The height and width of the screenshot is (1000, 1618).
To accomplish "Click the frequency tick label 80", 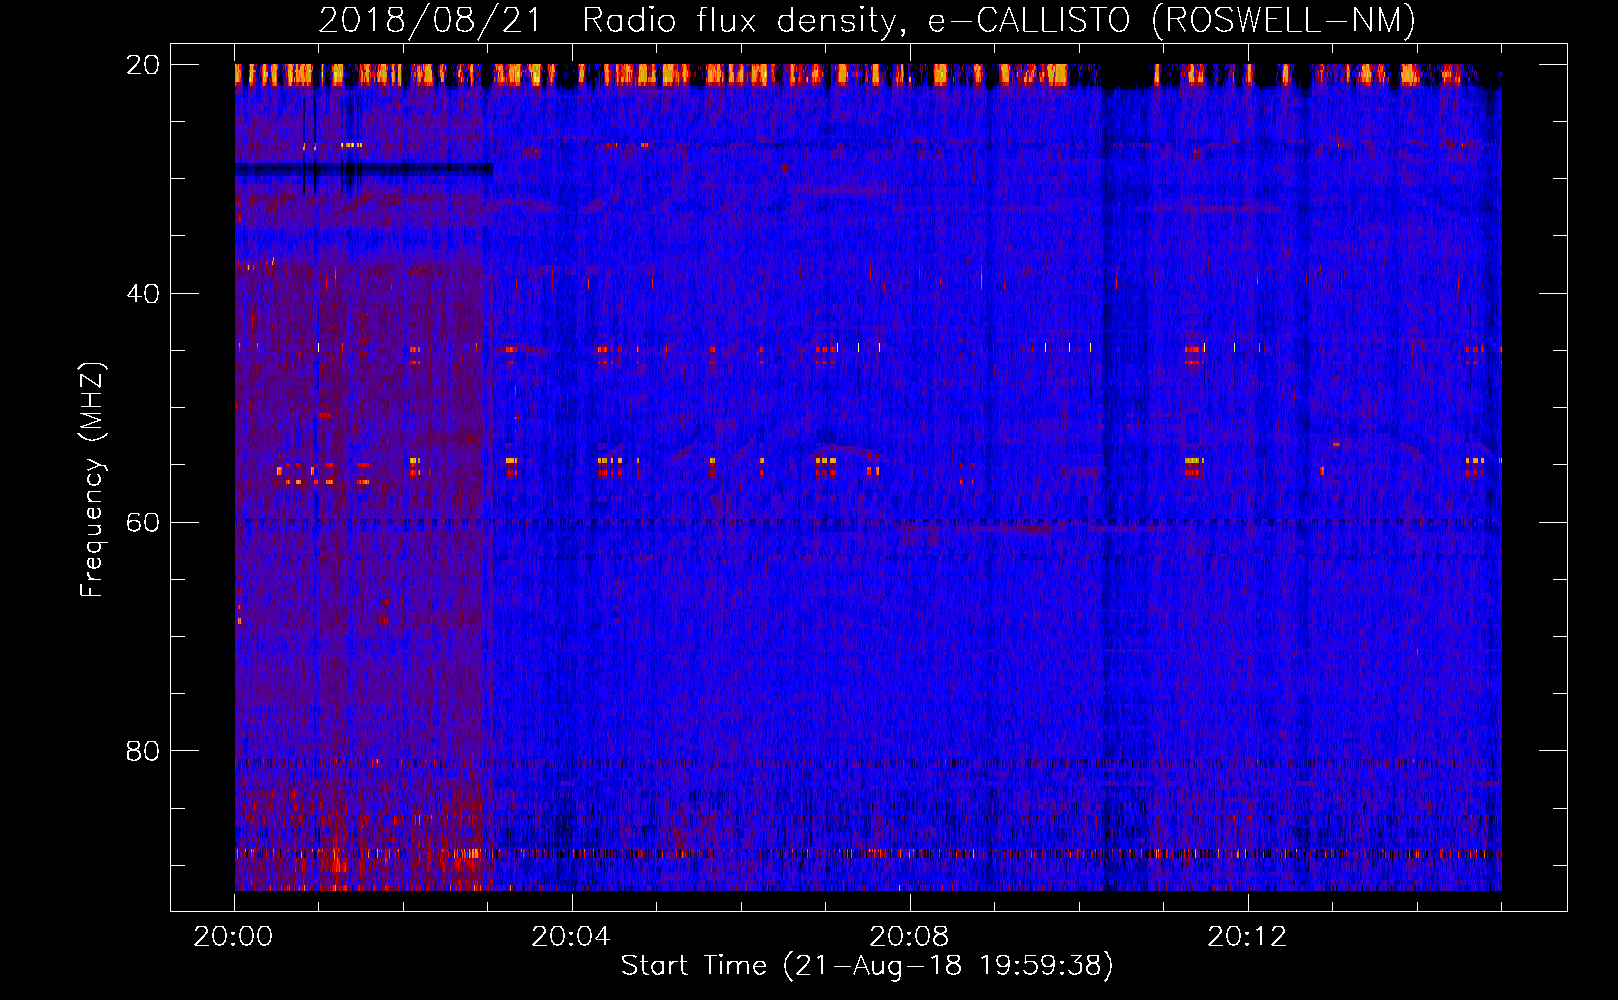I will [143, 751].
